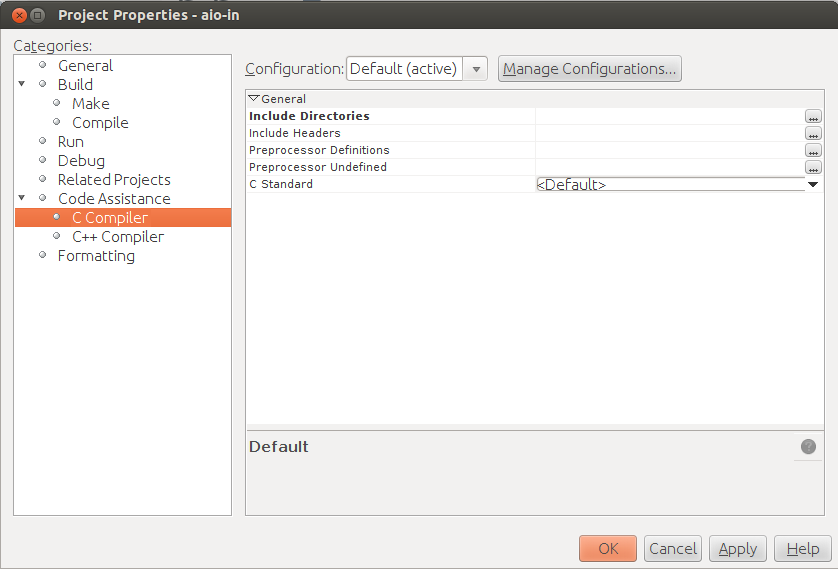Click the Apply button

[x=737, y=549]
